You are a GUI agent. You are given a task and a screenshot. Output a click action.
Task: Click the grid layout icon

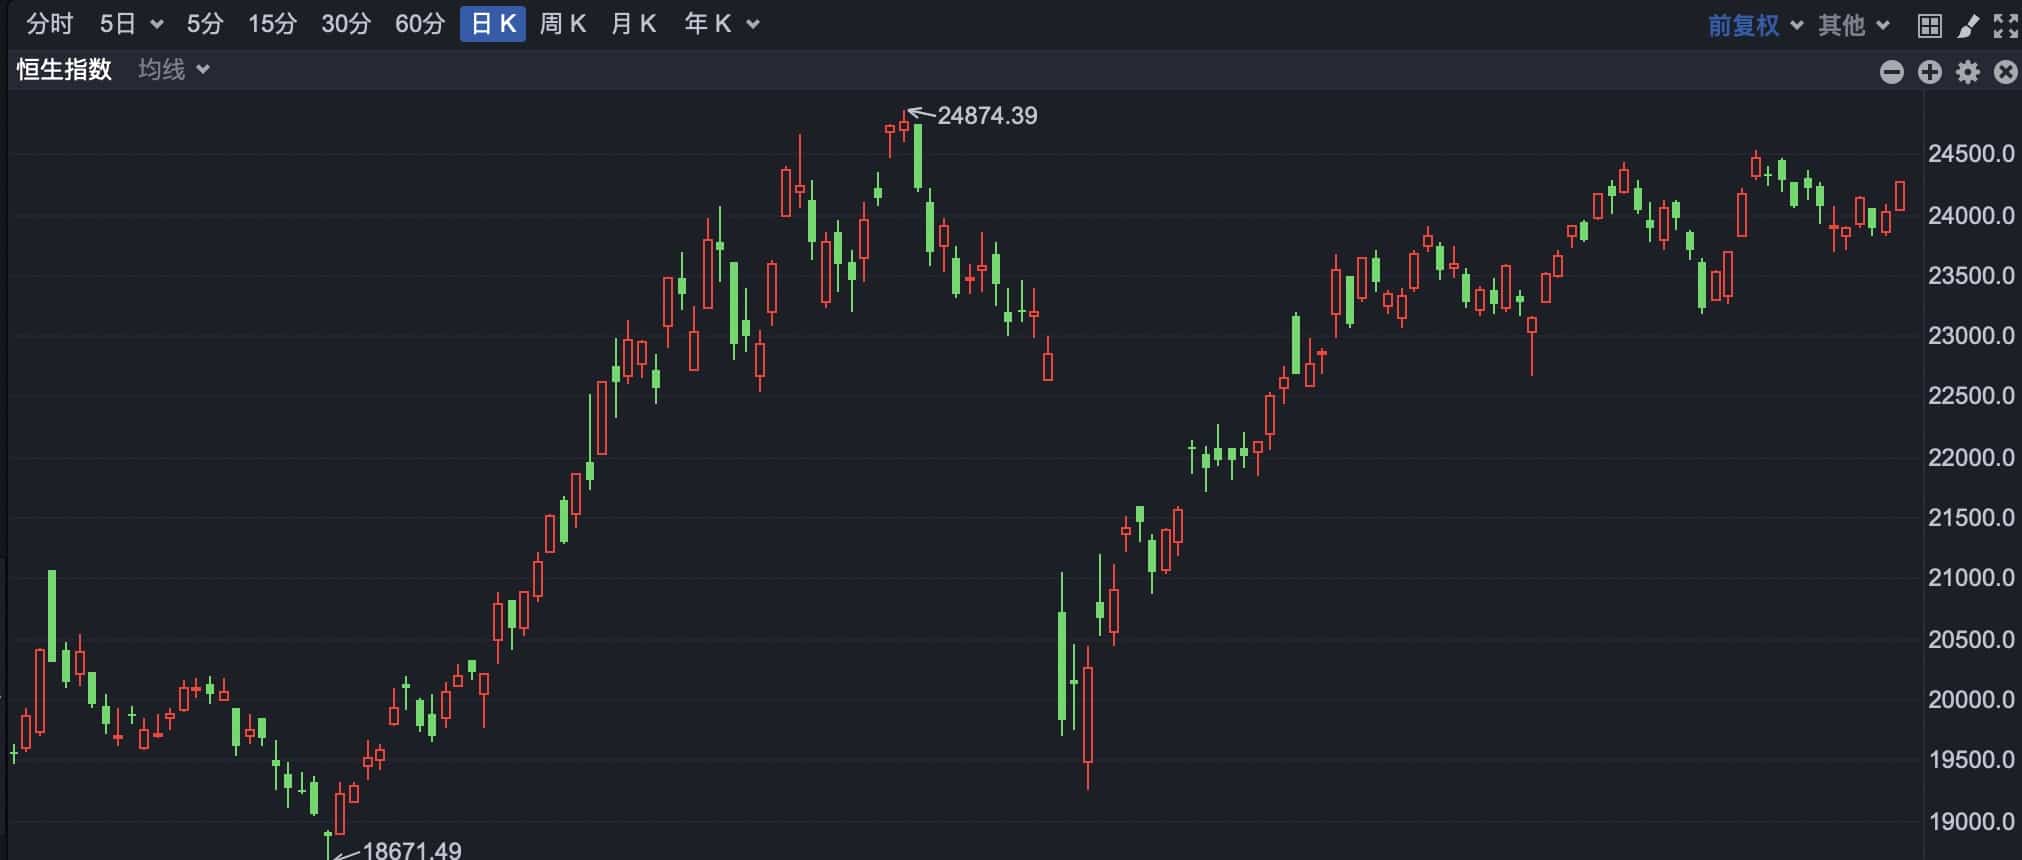[1930, 26]
